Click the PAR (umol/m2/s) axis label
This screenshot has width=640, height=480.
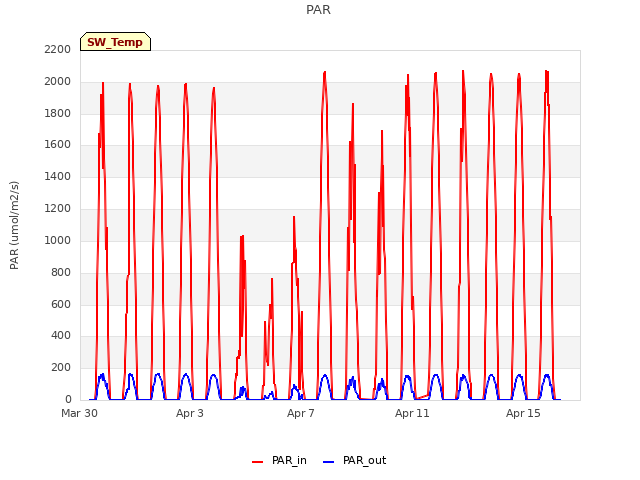(x=14, y=225)
